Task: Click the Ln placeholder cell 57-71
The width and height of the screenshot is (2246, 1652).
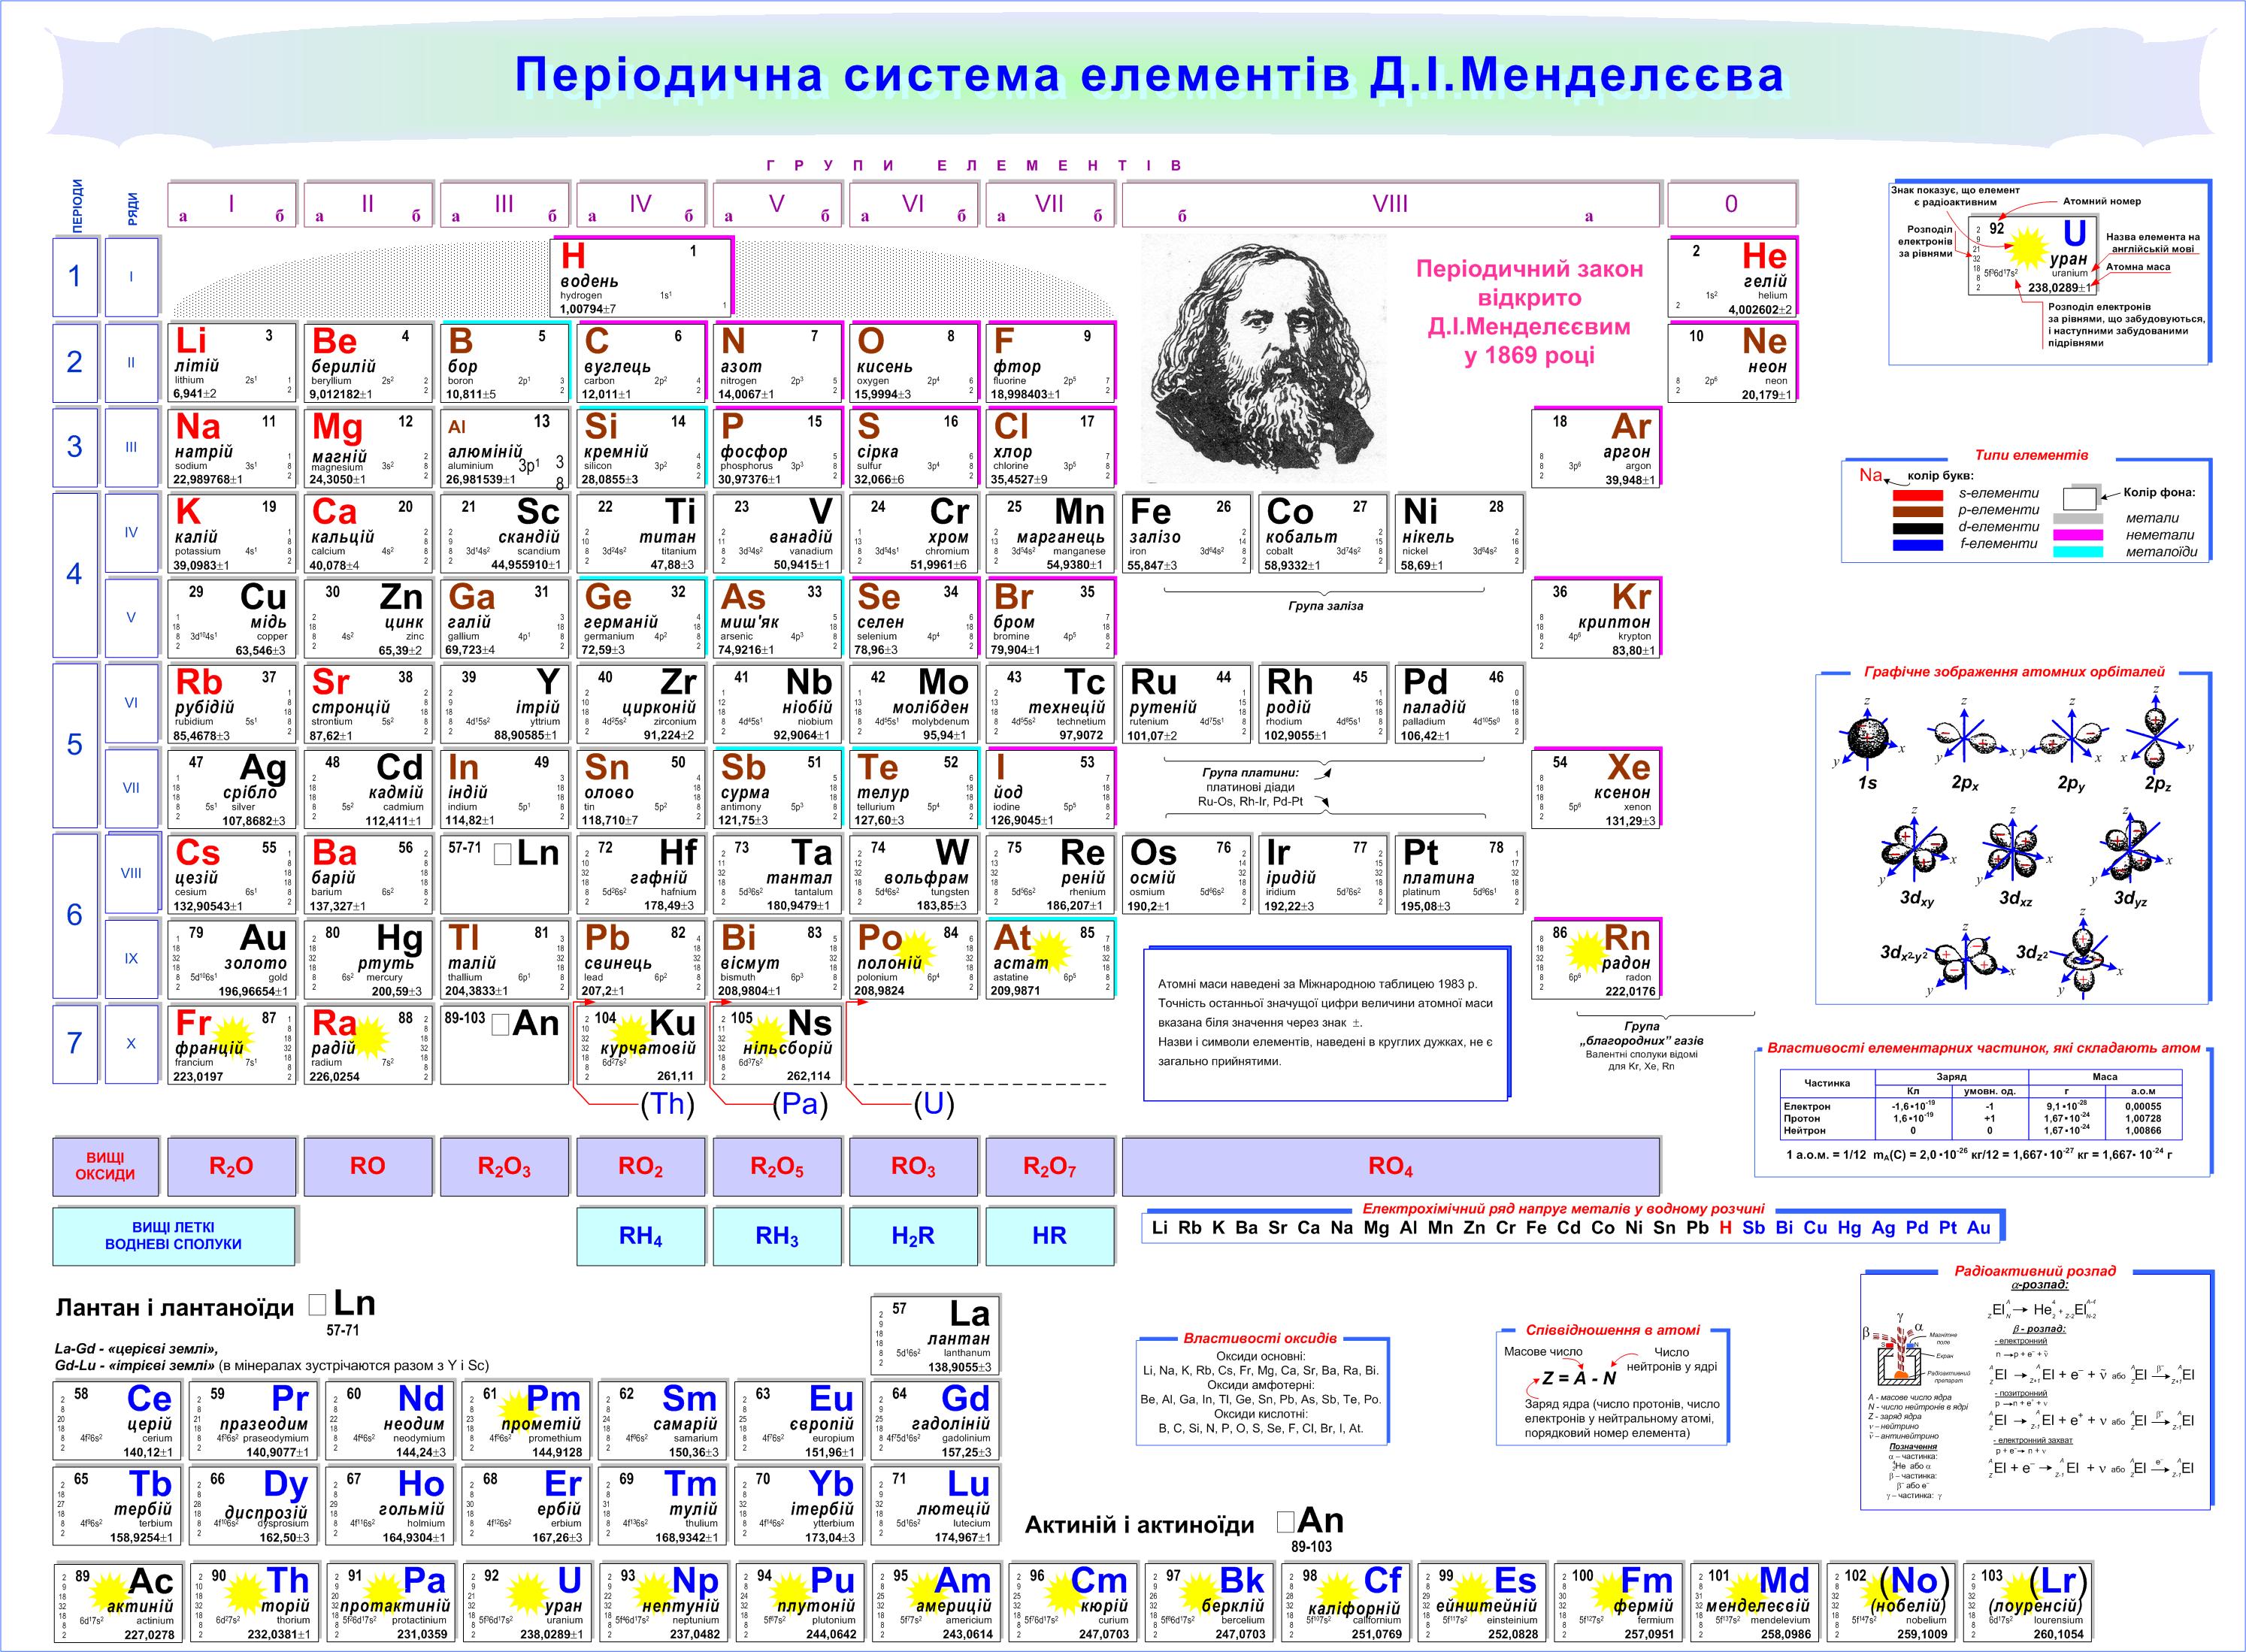Action: coord(504,874)
